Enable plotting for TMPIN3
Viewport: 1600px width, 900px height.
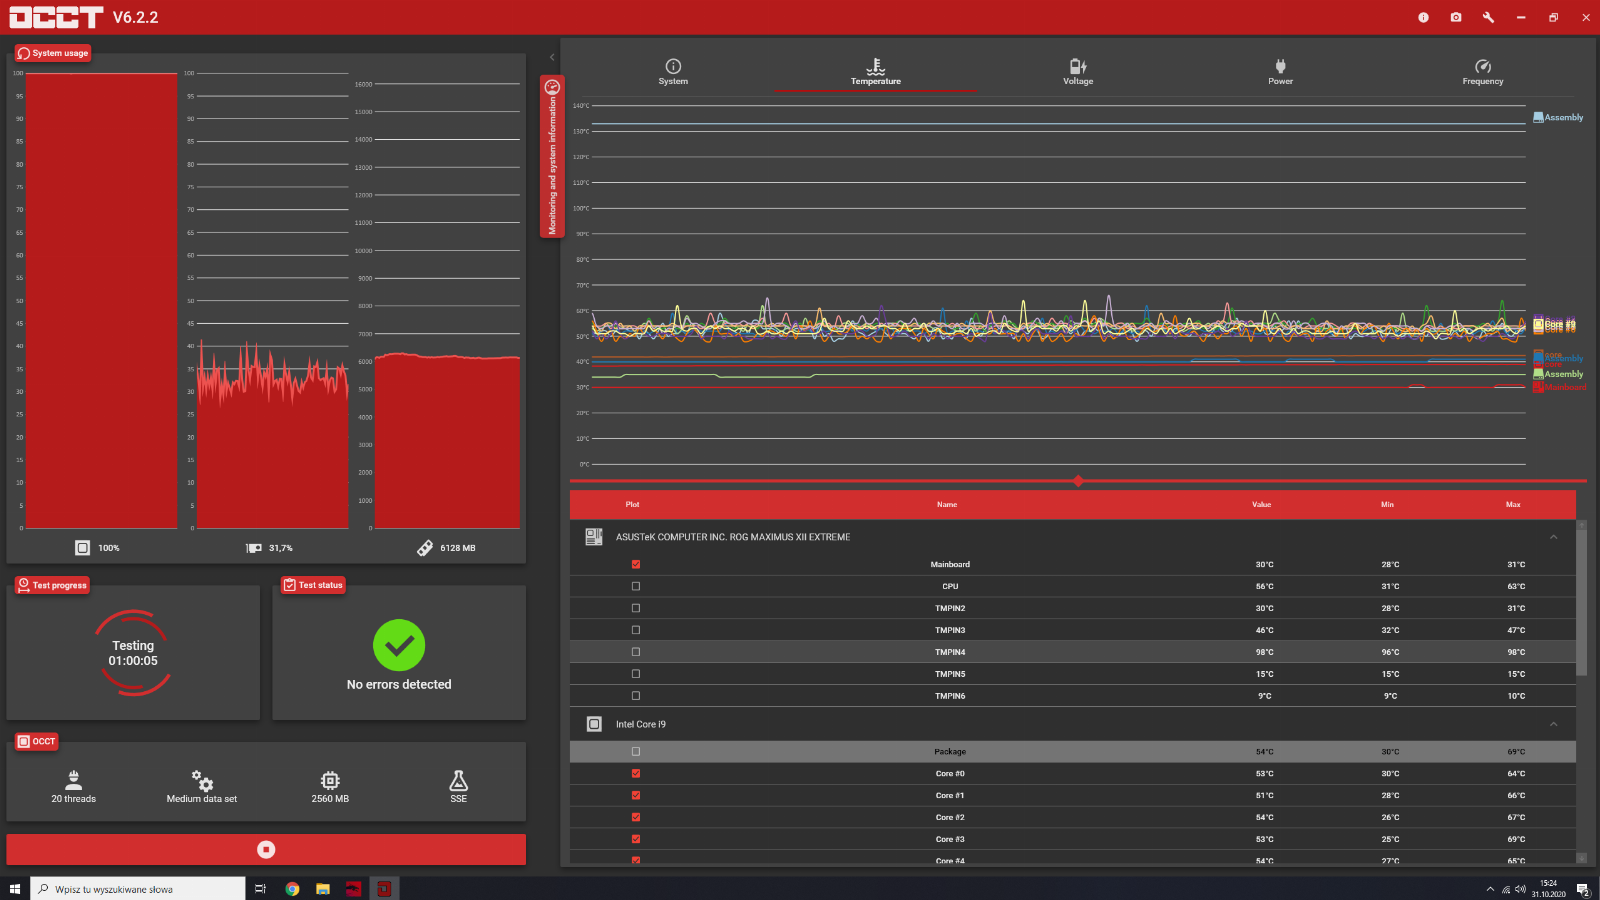click(x=636, y=630)
